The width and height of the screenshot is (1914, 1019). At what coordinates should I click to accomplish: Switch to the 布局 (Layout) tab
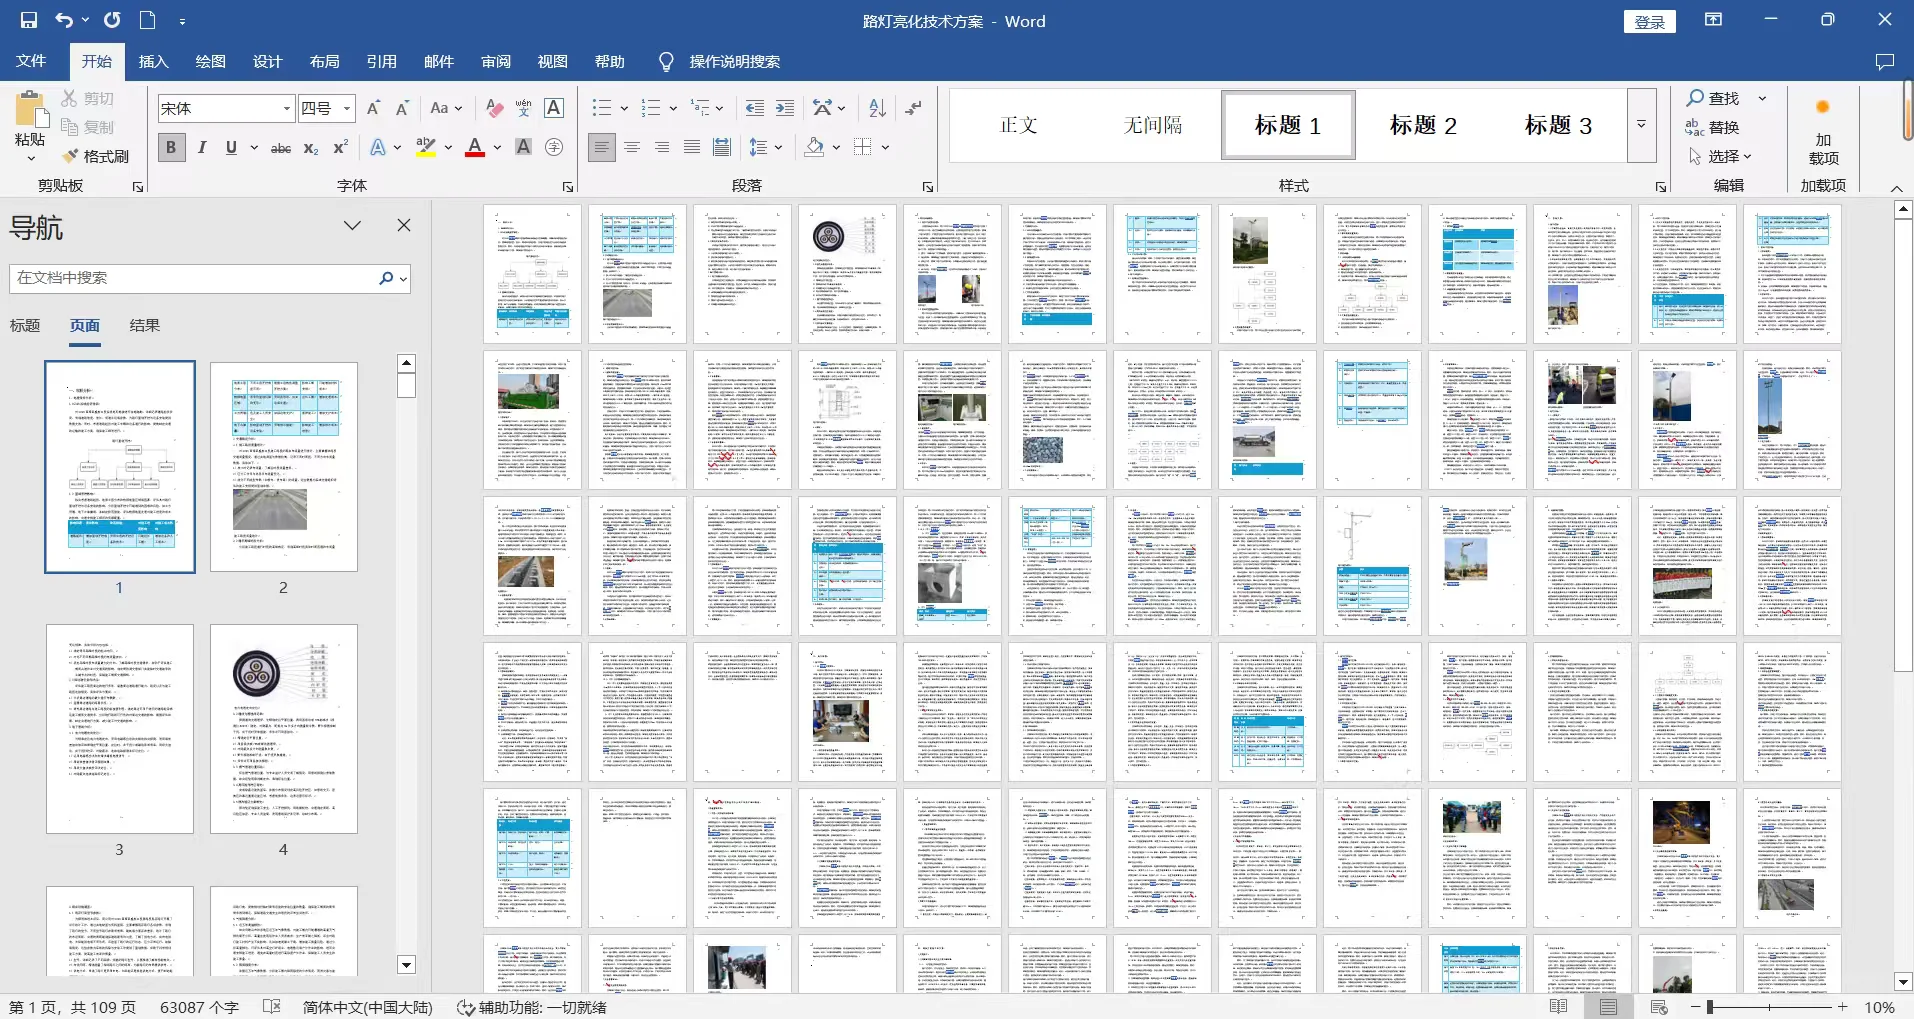(x=324, y=62)
